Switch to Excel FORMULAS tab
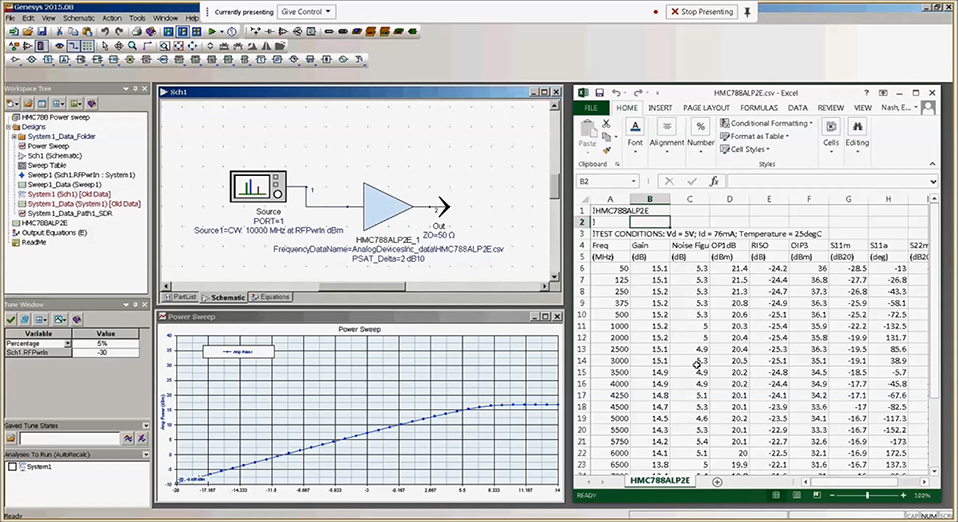 (x=759, y=108)
